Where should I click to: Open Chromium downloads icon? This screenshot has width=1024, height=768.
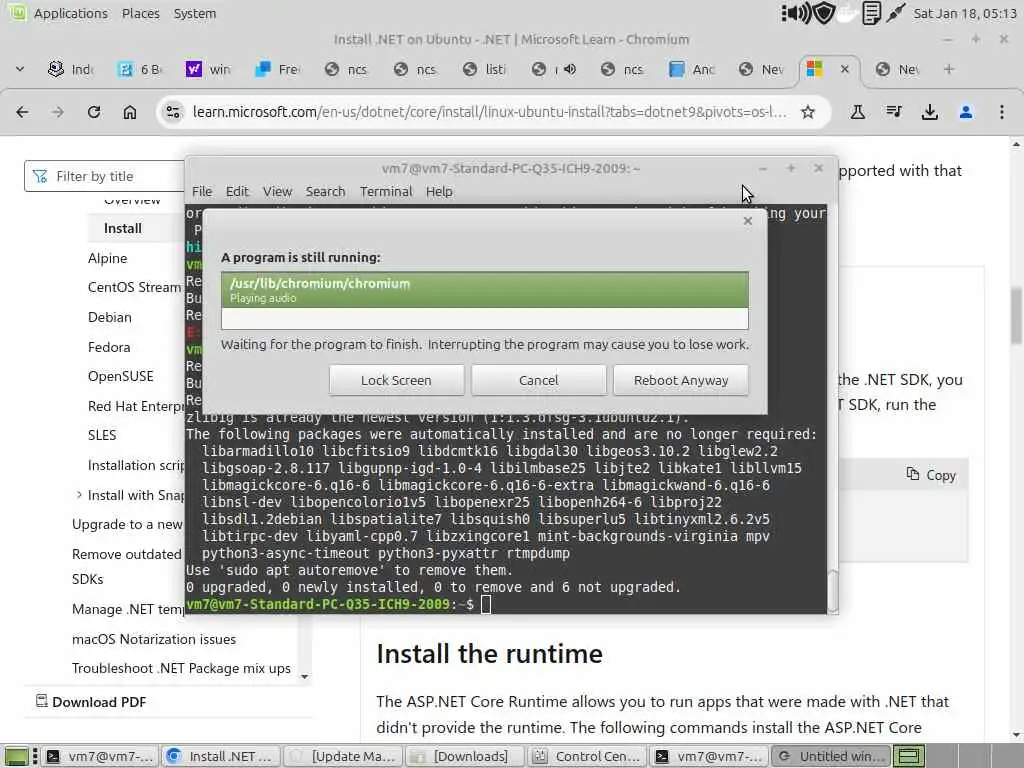click(x=929, y=112)
